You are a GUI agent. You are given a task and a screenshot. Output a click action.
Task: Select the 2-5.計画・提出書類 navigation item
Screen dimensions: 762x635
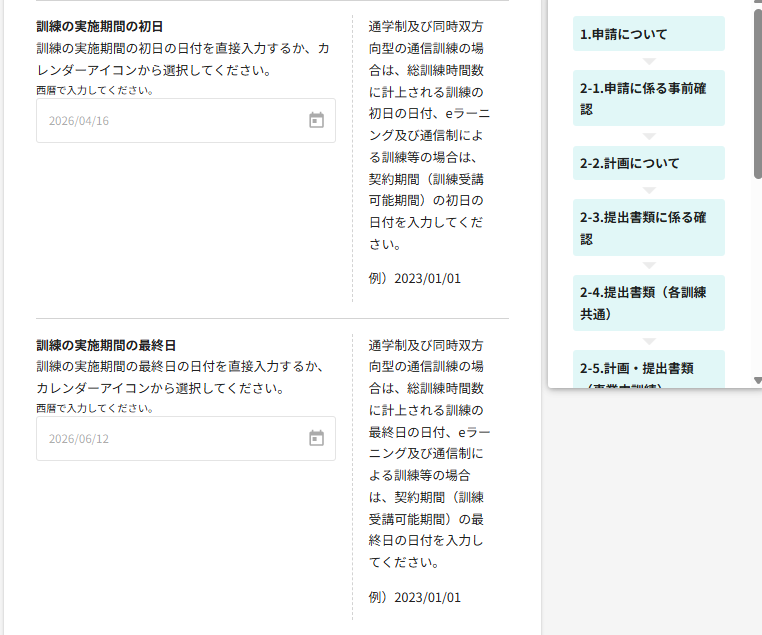coord(648,369)
